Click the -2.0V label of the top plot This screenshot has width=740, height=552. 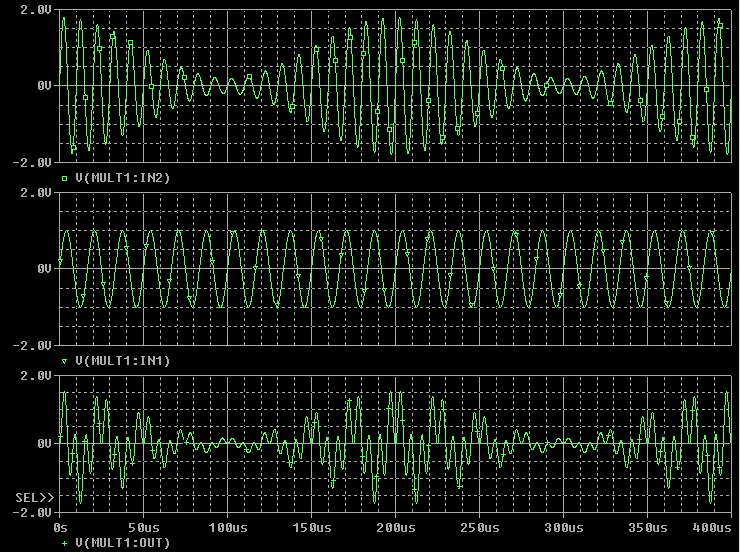point(32,163)
